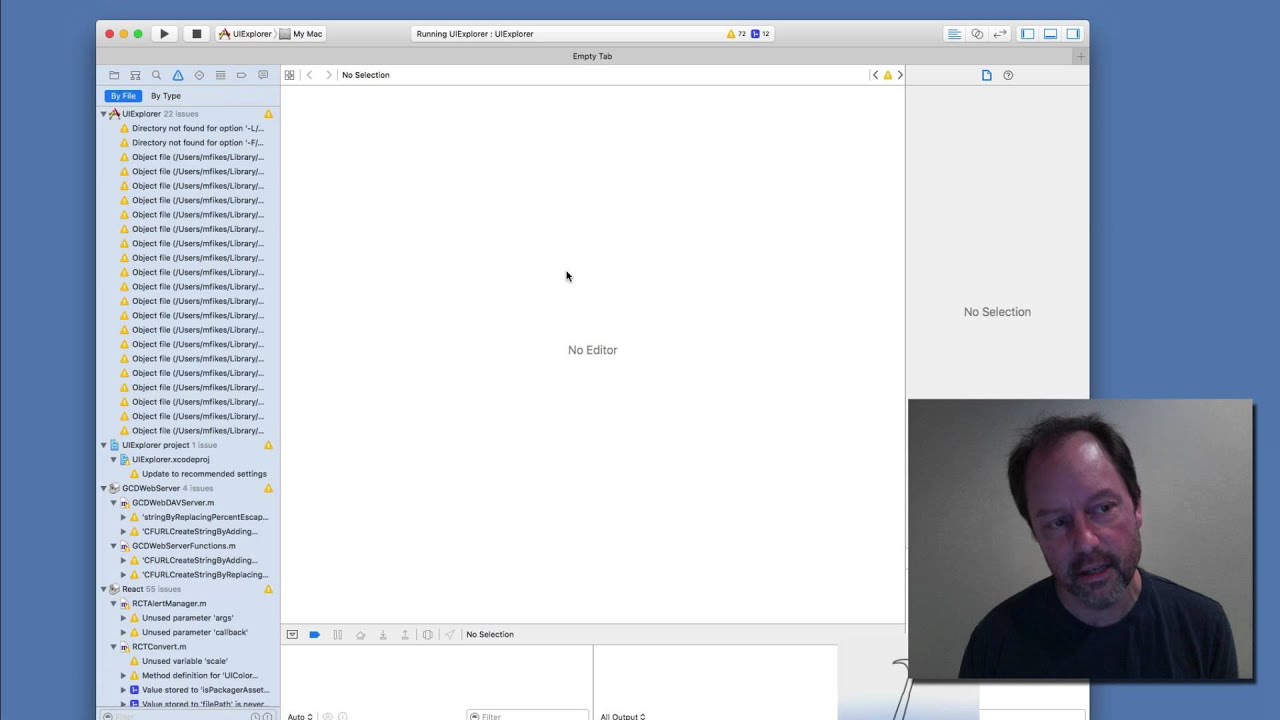Choose the UIExplorer scheme selector
The image size is (1280, 720).
tap(245, 34)
